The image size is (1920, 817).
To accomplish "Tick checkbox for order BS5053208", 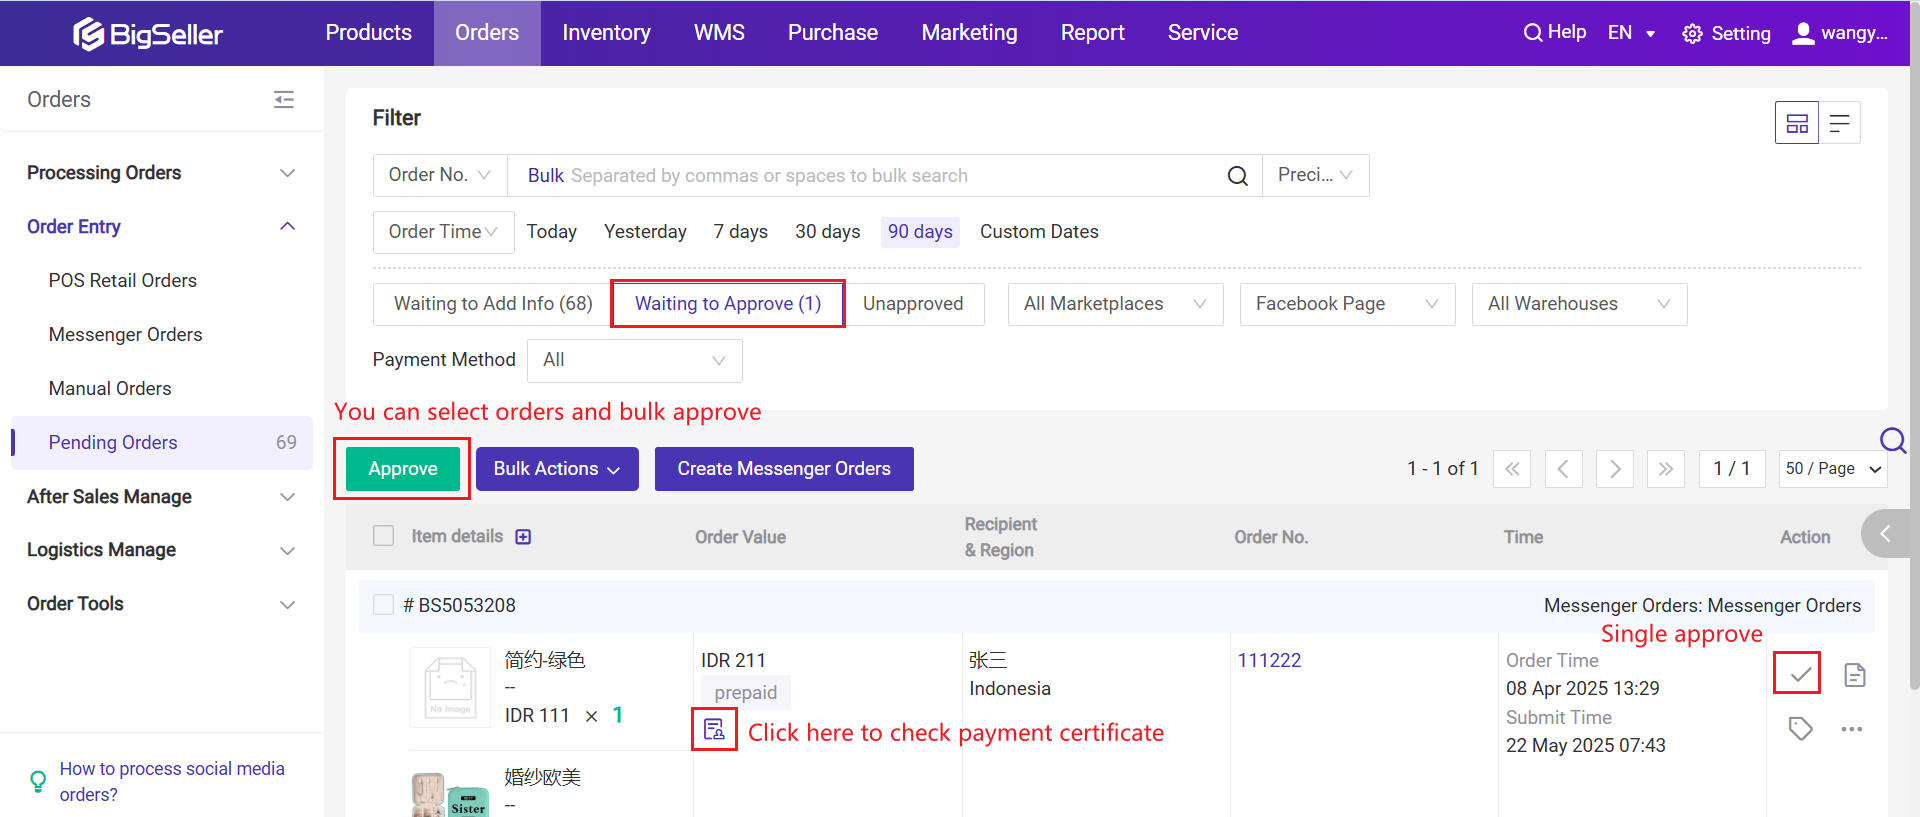I will point(383,605).
